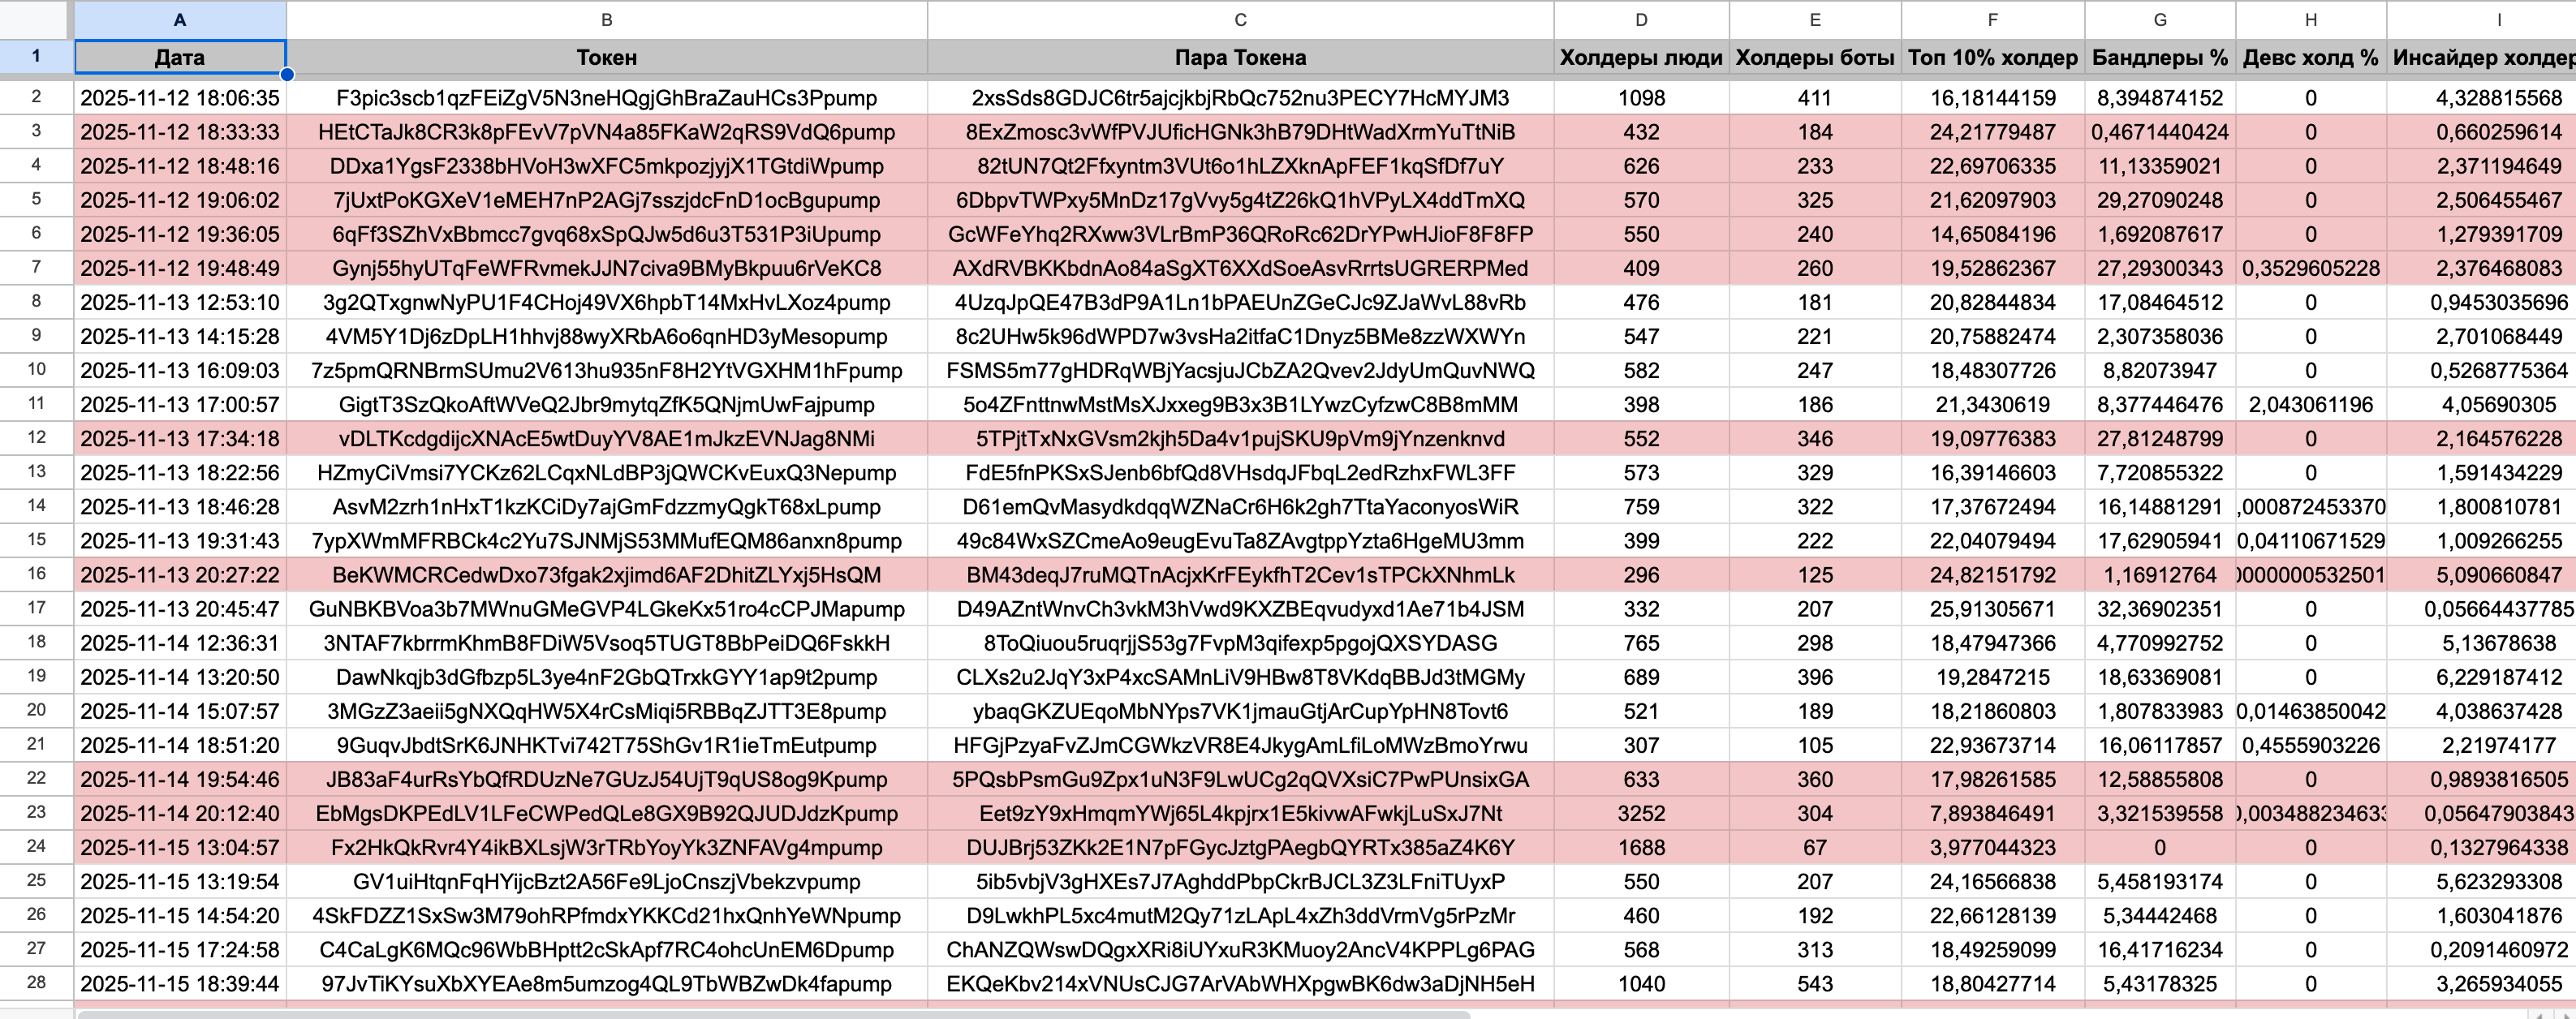The height and width of the screenshot is (1019, 2576).
Task: Select row number 1 containing column titles
Action: pos(36,57)
